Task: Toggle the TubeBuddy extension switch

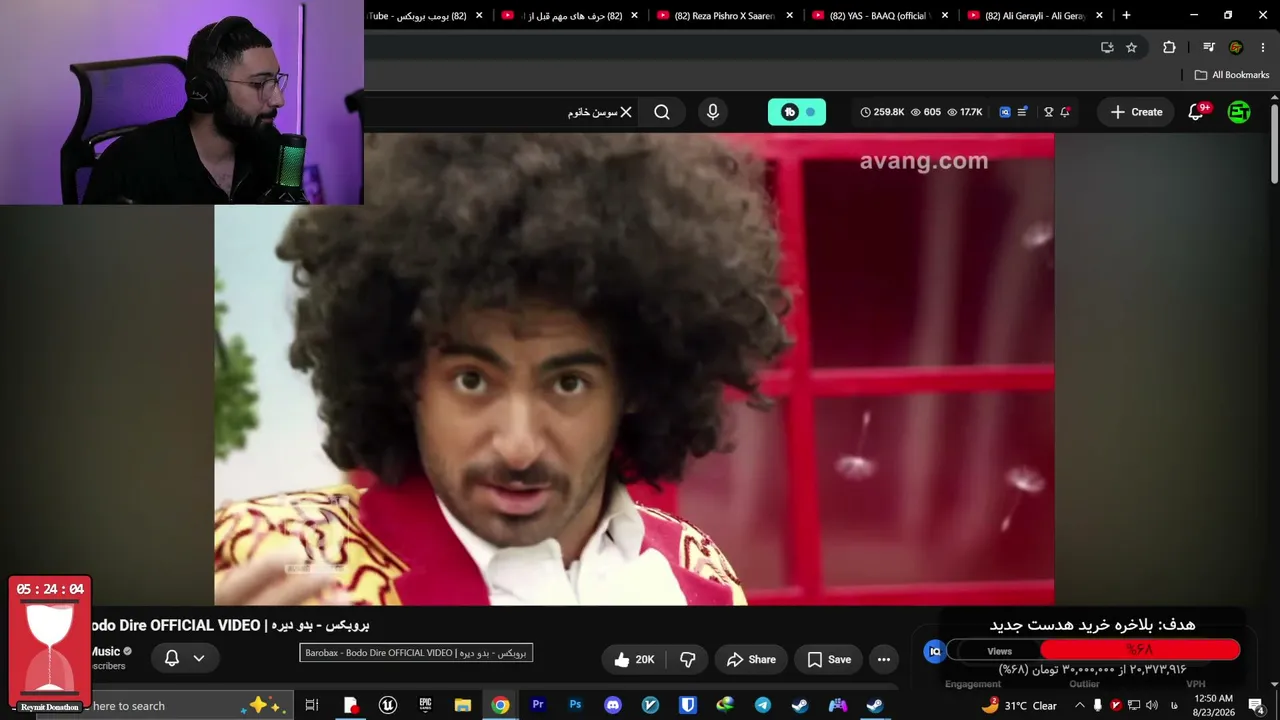Action: point(797,112)
